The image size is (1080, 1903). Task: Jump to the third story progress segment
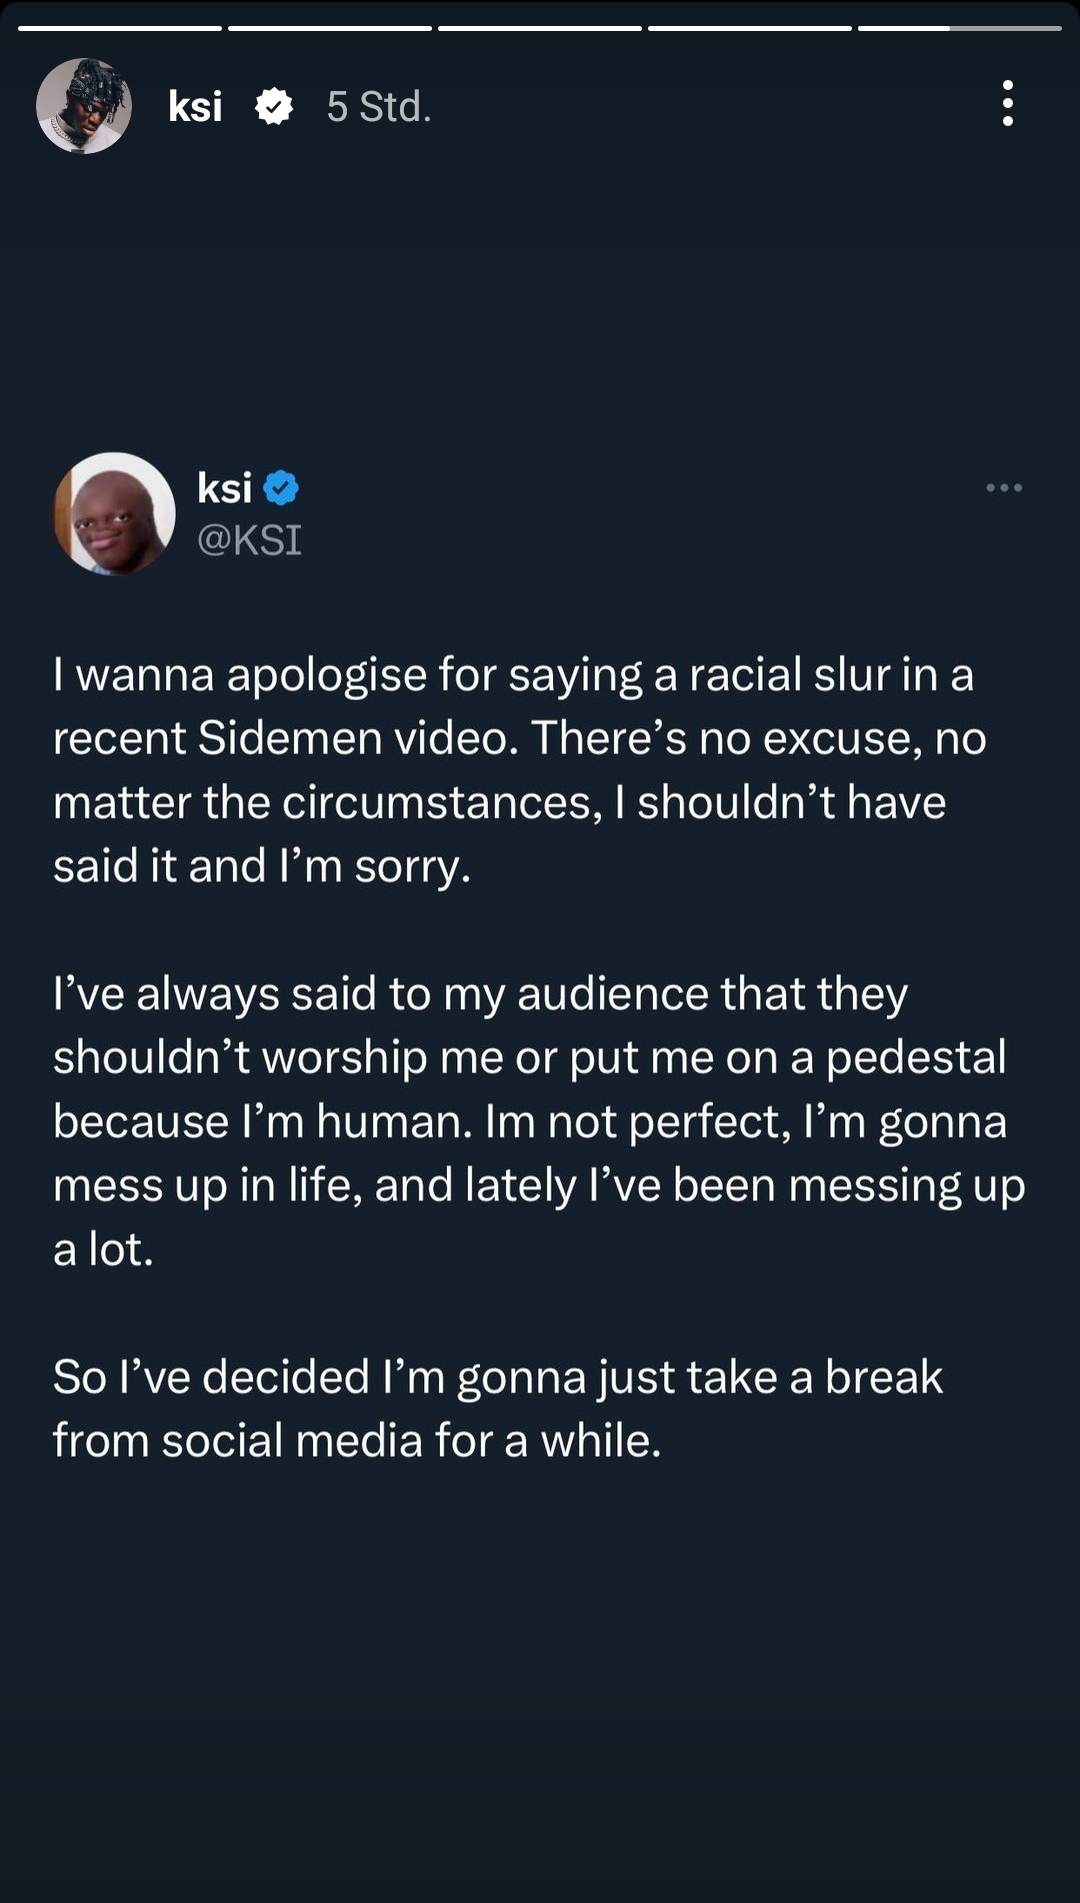pyautogui.click(x=540, y=28)
